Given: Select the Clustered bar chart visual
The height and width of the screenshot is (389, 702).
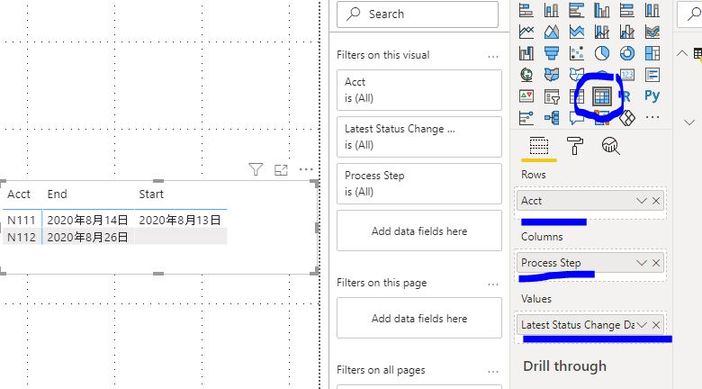Looking at the screenshot, I should click(577, 10).
